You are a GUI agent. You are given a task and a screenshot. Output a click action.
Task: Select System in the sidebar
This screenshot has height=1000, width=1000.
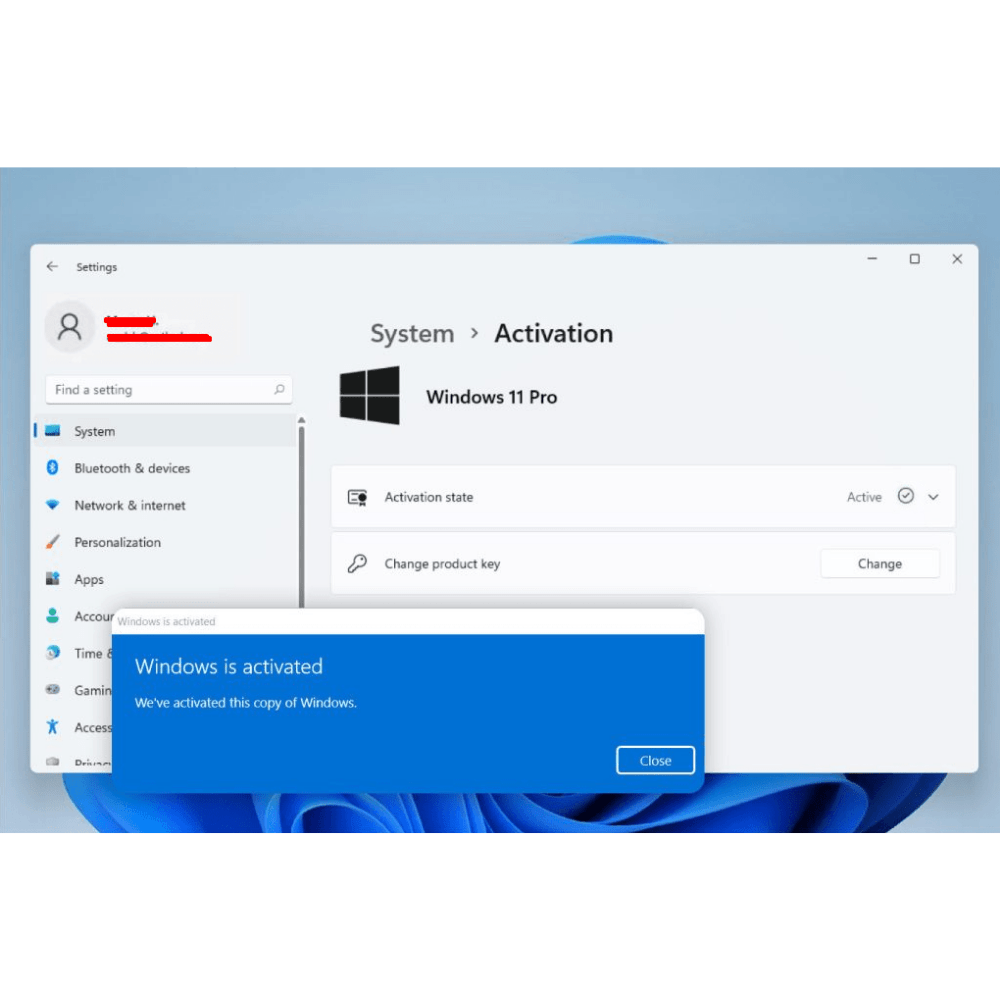(166, 430)
